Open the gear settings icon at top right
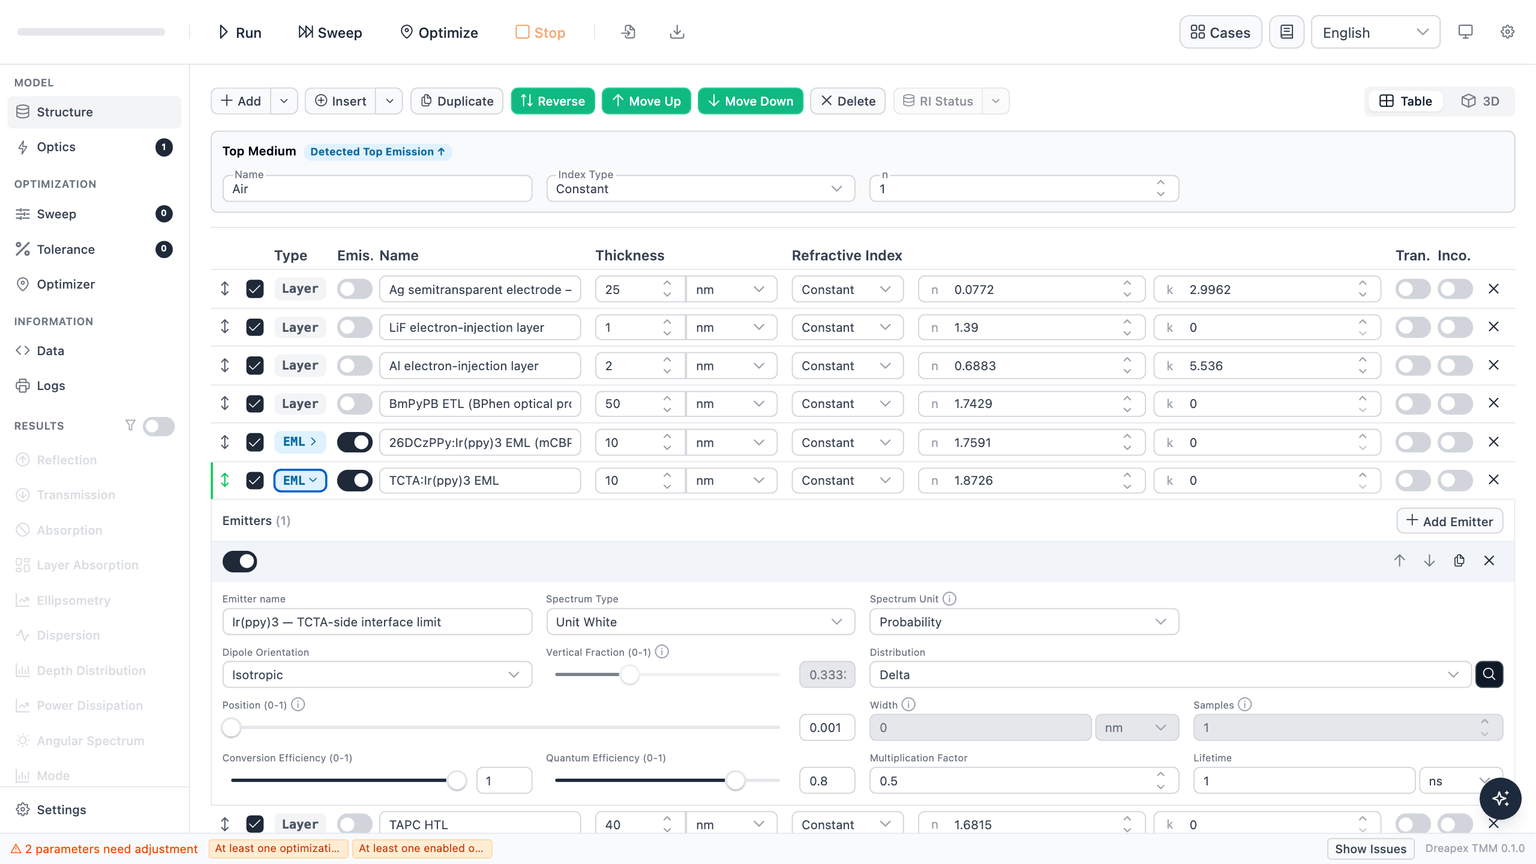Image resolution: width=1536 pixels, height=864 pixels. click(1507, 32)
